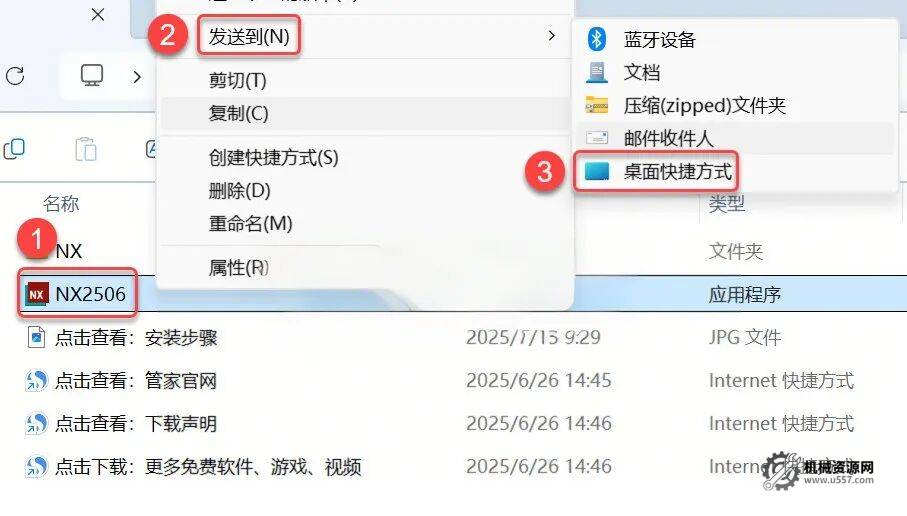This screenshot has height=516, width=907.
Task: Select the 点击查看：管家官网 internet shortcut
Action: pos(136,381)
